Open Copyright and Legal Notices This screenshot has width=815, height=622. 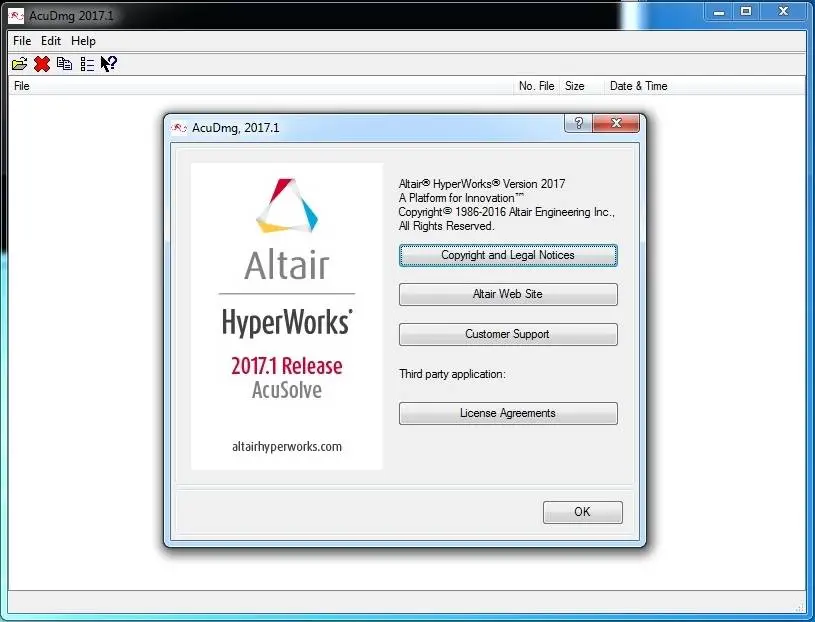[508, 255]
